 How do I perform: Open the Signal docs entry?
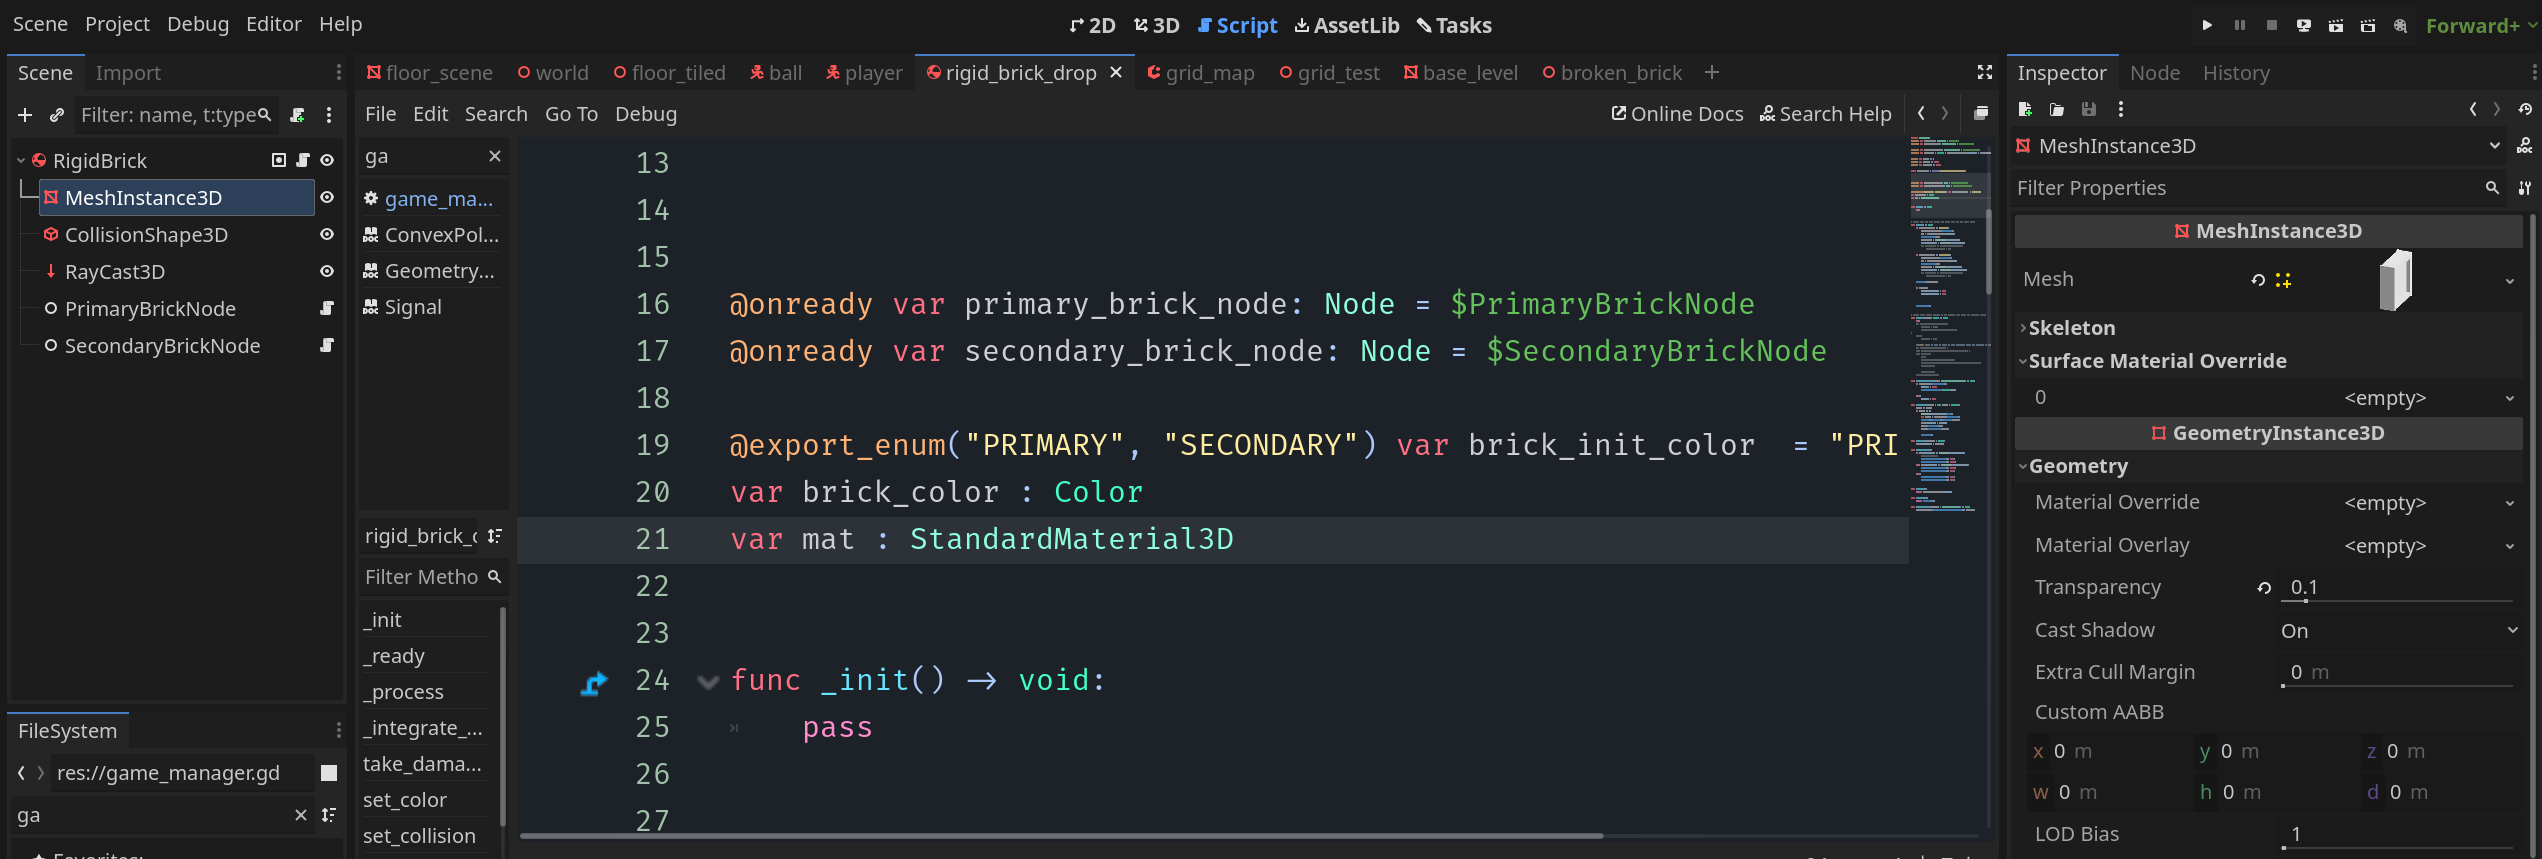click(433, 307)
